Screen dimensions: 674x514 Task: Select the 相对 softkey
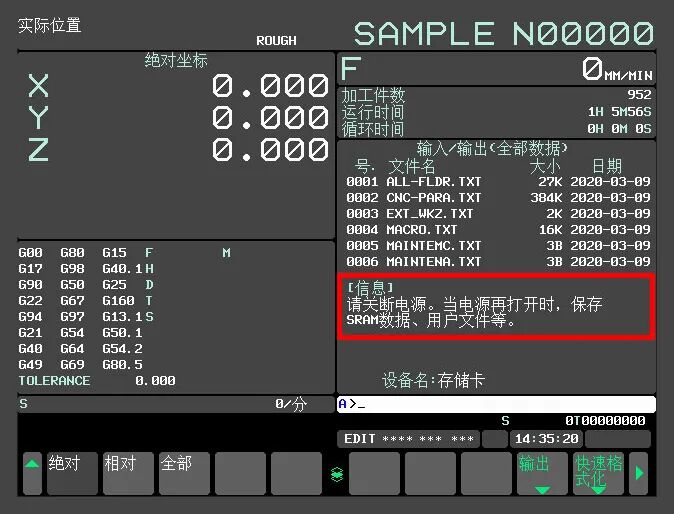coord(128,473)
